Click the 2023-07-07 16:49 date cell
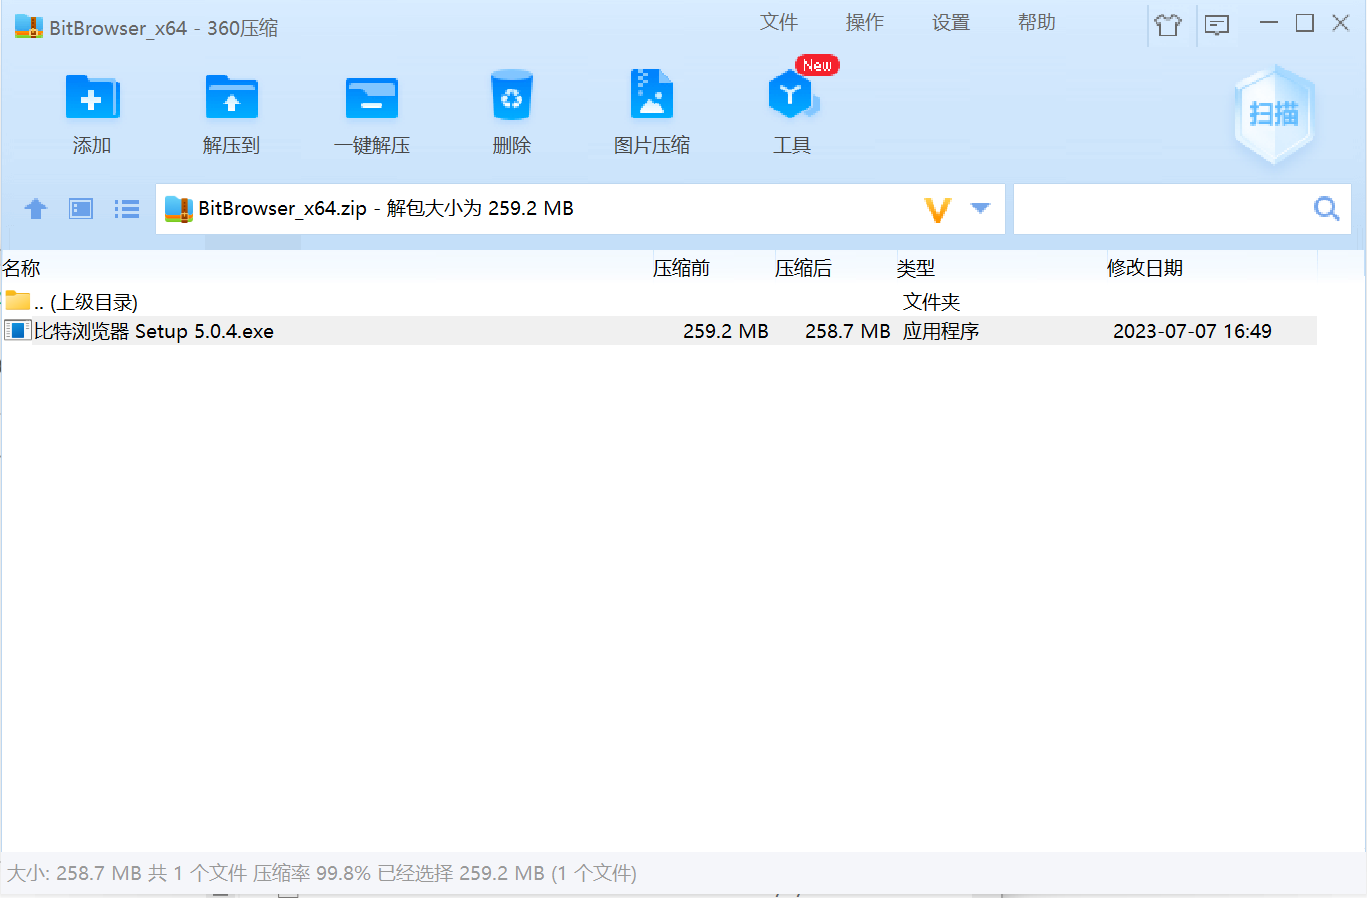The height and width of the screenshot is (898, 1367). coord(1192,331)
